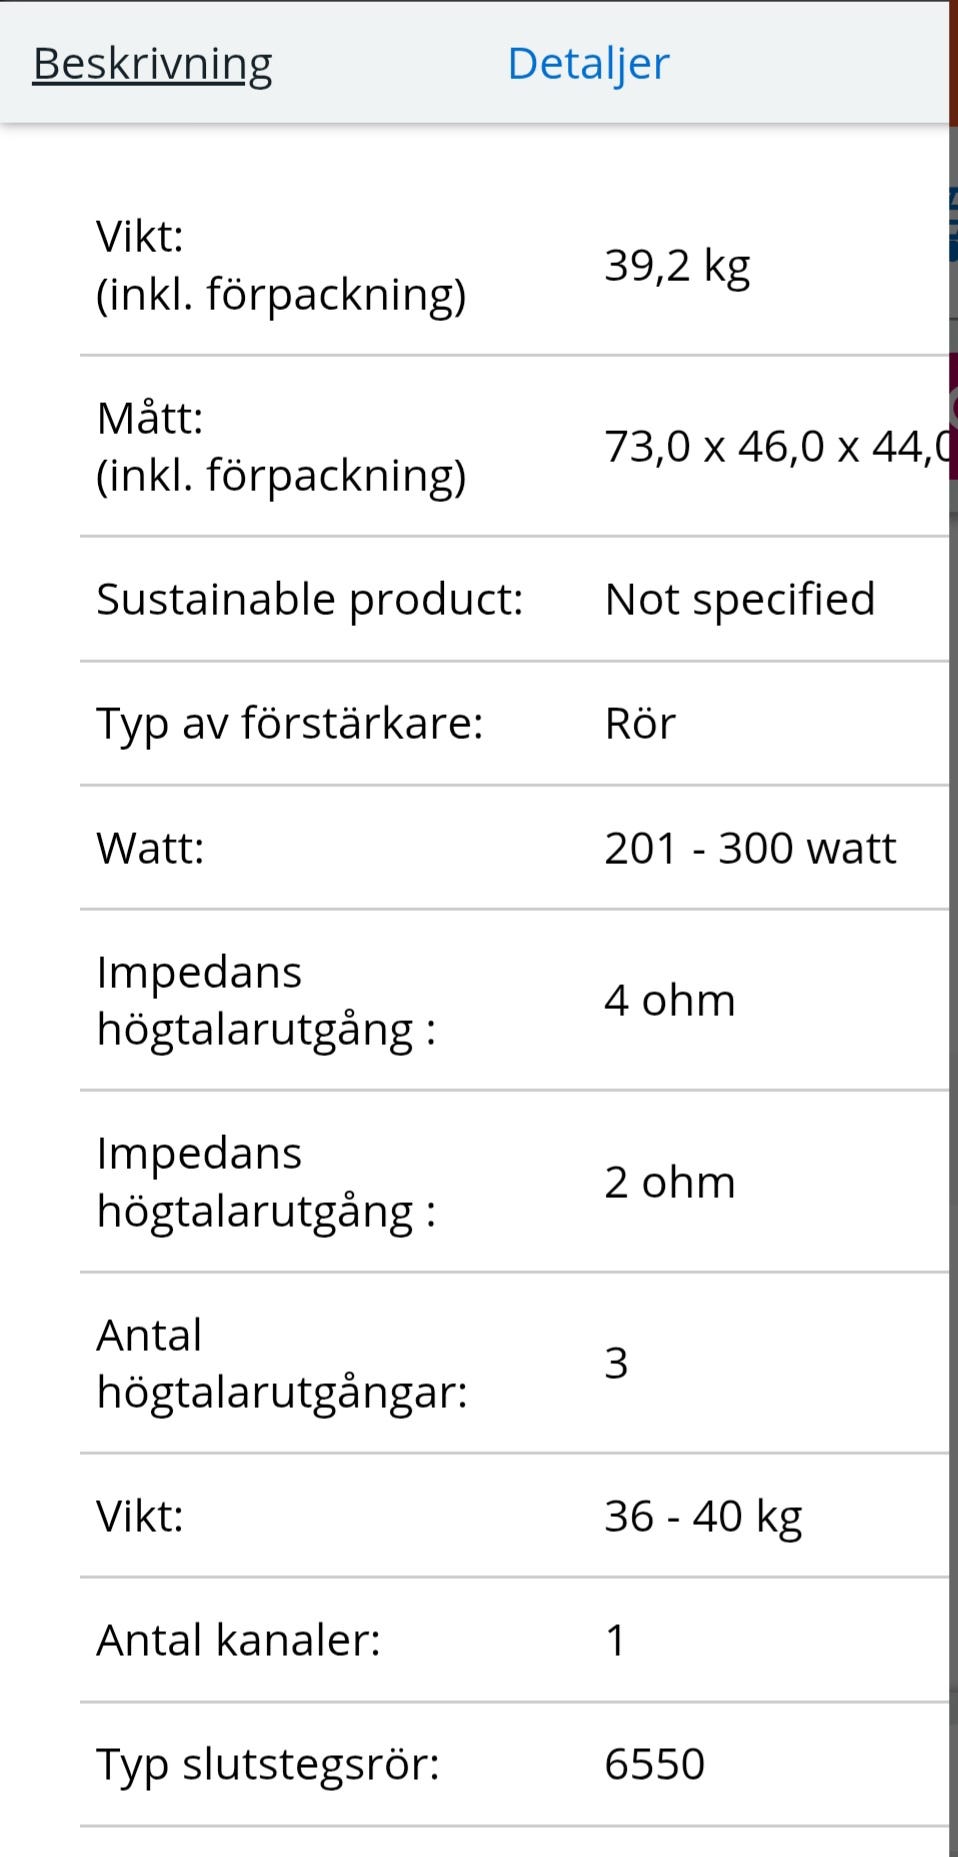Select the Not specified value
Image resolution: width=958 pixels, height=1857 pixels.
coord(740,599)
